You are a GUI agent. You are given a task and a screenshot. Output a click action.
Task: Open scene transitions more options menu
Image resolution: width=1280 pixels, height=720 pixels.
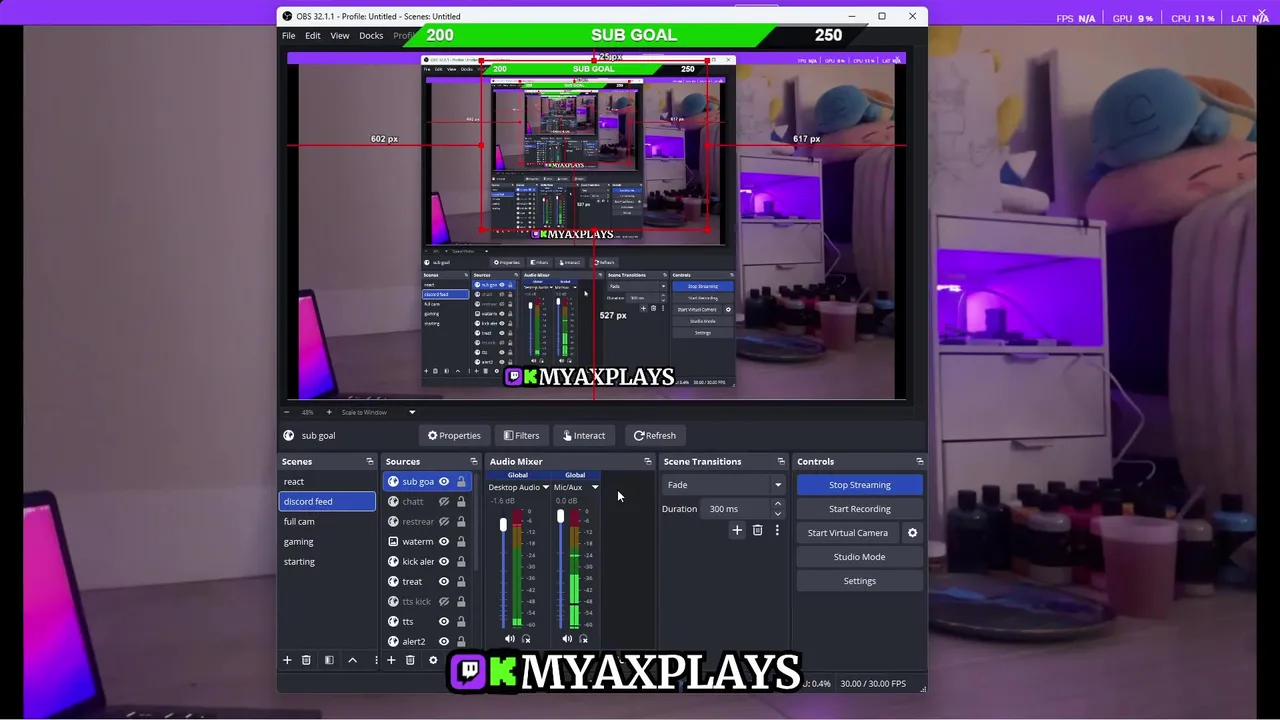[777, 530]
